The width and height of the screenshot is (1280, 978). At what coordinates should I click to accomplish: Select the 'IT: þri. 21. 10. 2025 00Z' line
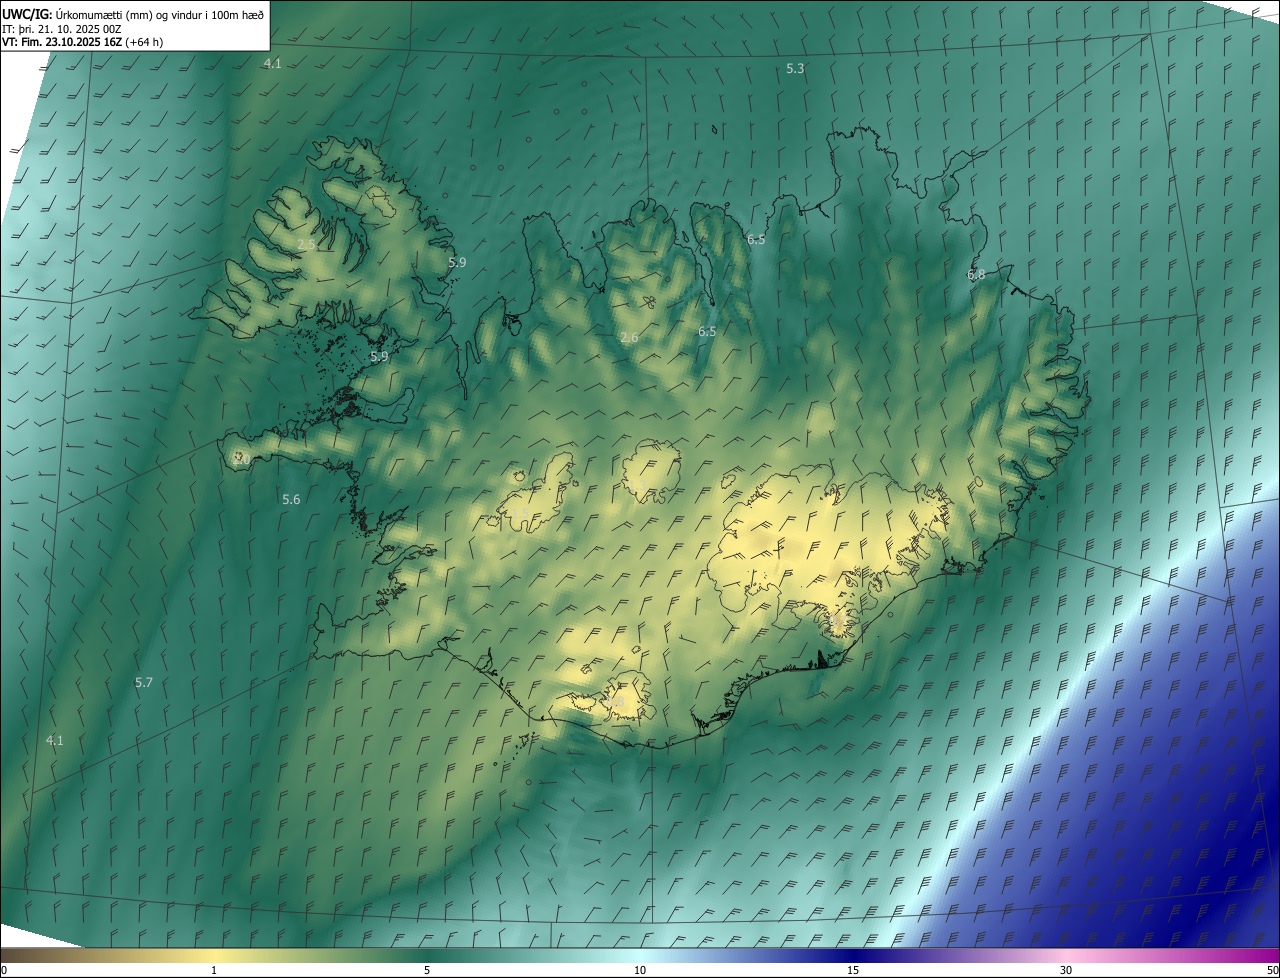click(x=62, y=28)
